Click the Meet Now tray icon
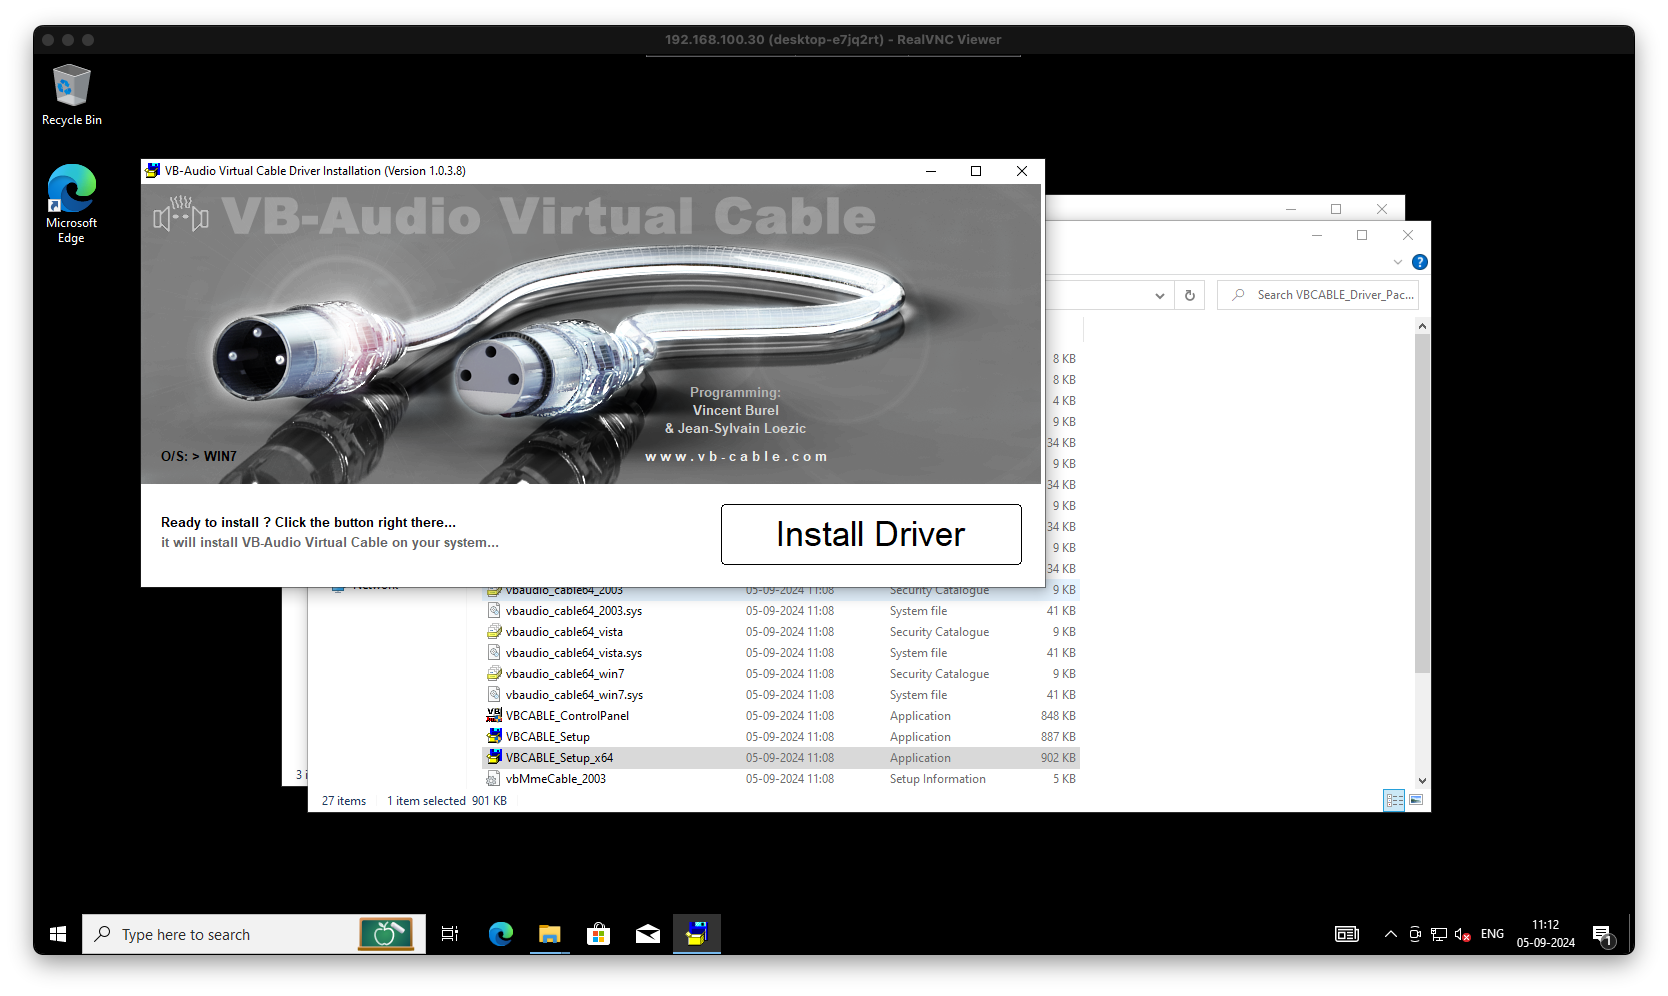Screen dimensions: 1668x996 point(1414,934)
